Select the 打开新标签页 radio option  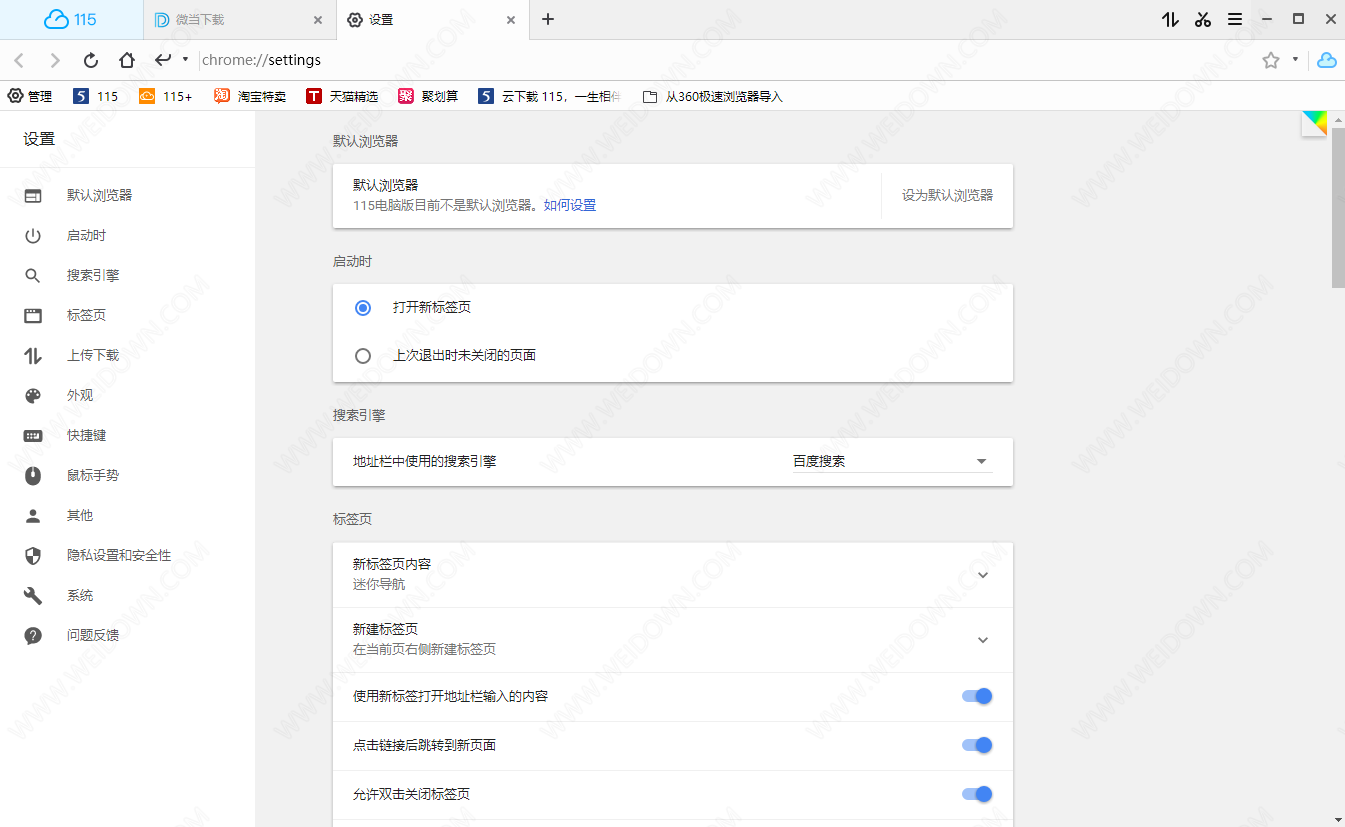pyautogui.click(x=363, y=307)
